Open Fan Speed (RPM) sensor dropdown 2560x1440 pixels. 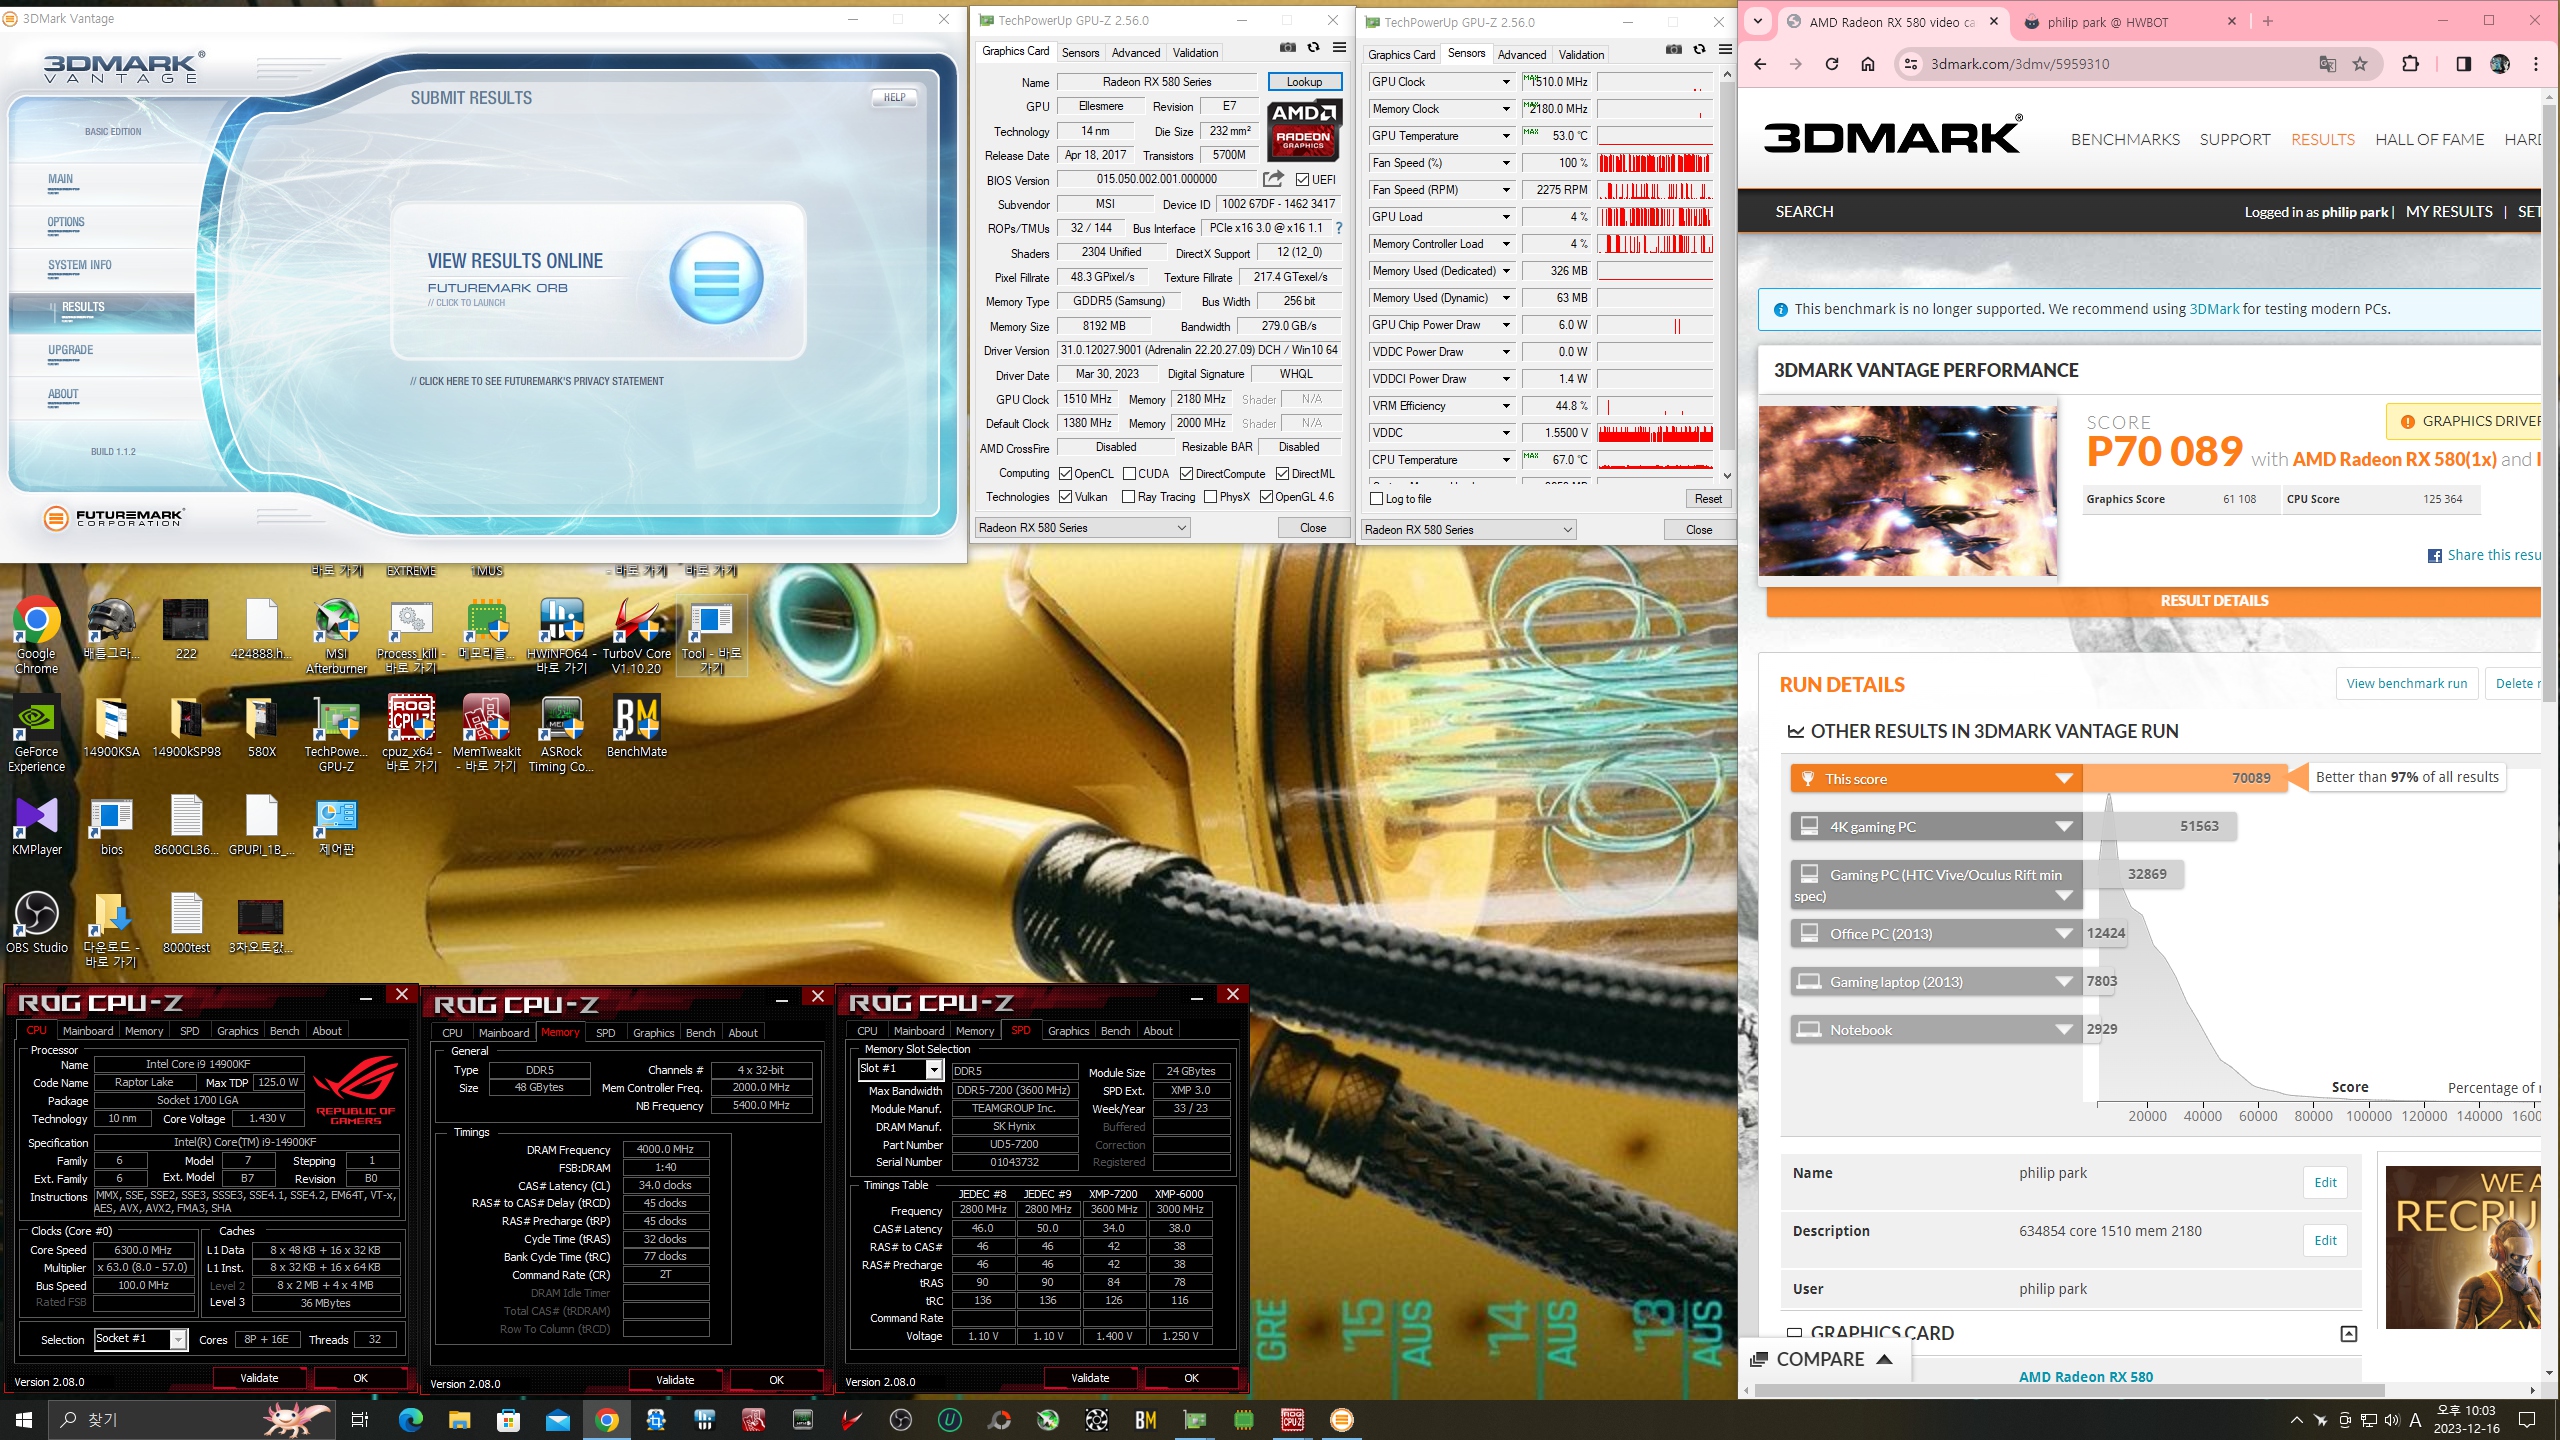pos(1505,190)
